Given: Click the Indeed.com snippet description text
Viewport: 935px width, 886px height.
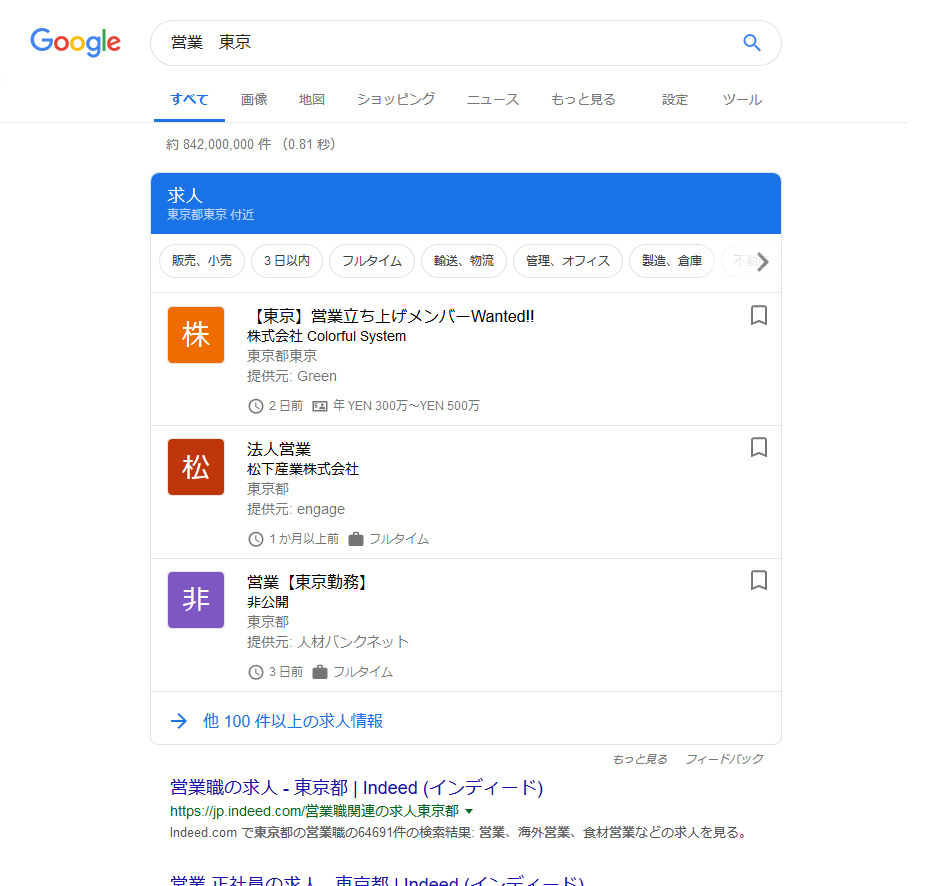Looking at the screenshot, I should [459, 832].
